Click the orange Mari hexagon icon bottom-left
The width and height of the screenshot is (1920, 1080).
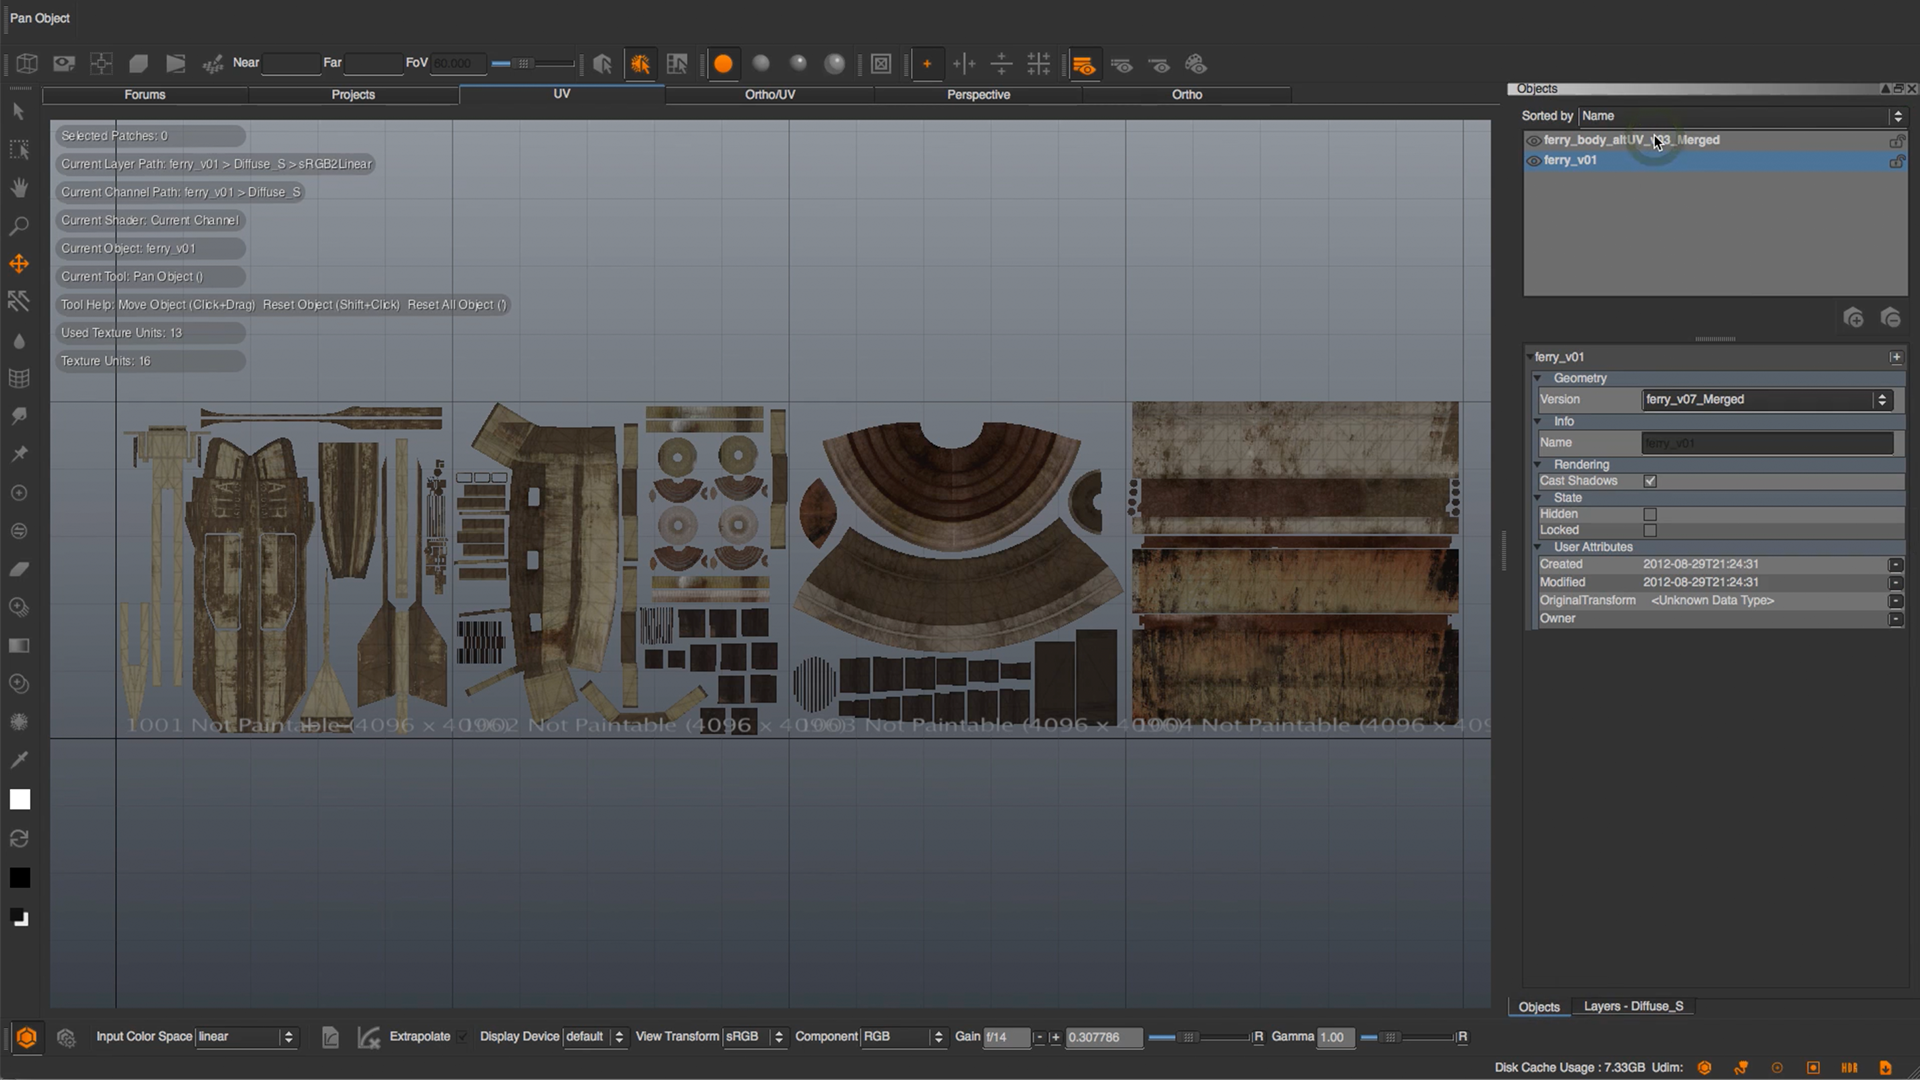[x=27, y=1038]
